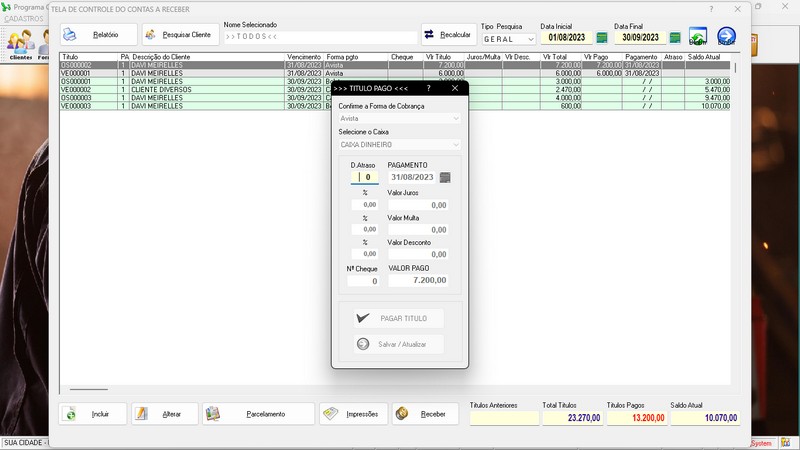This screenshot has width=800, height=450.
Task: Click the help question mark of Contas a Receber window
Action: coord(711,9)
